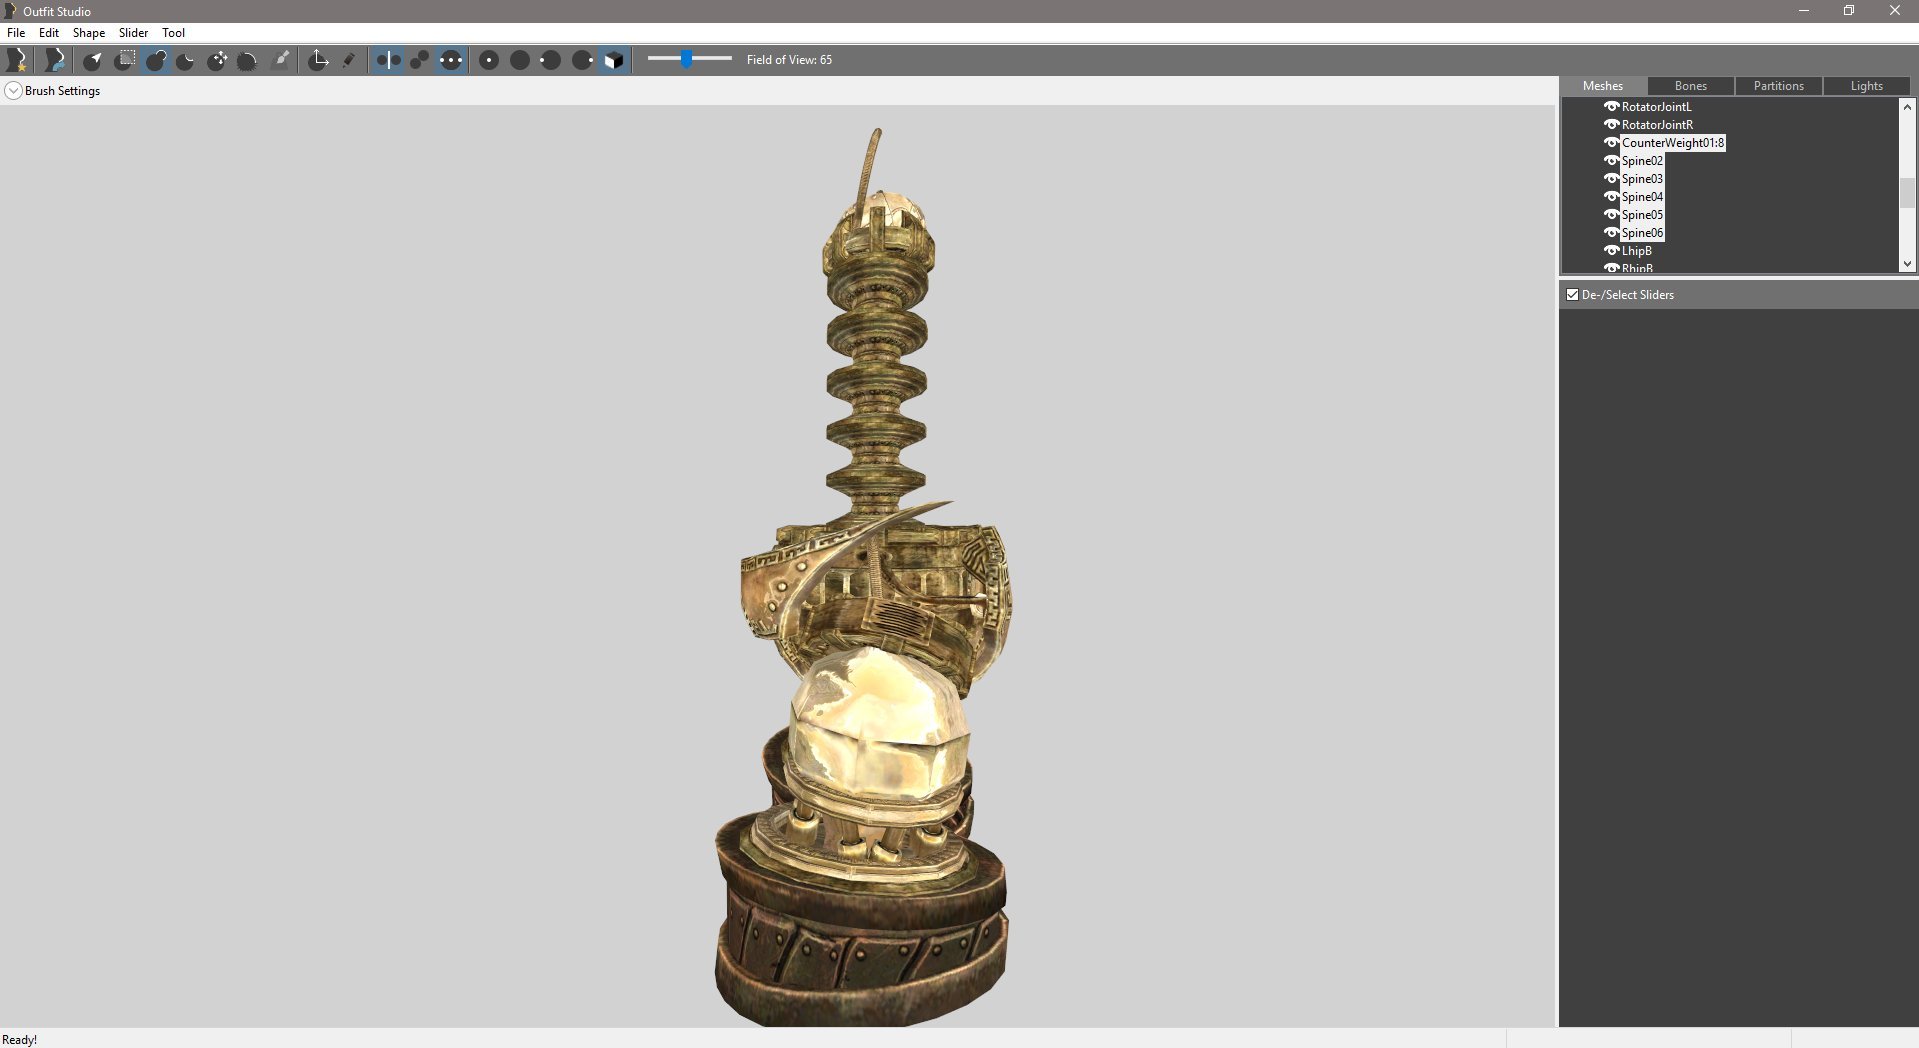Screen dimensions: 1919x1048
Task: Select the Spine05 mesh name
Action: pyautogui.click(x=1642, y=215)
